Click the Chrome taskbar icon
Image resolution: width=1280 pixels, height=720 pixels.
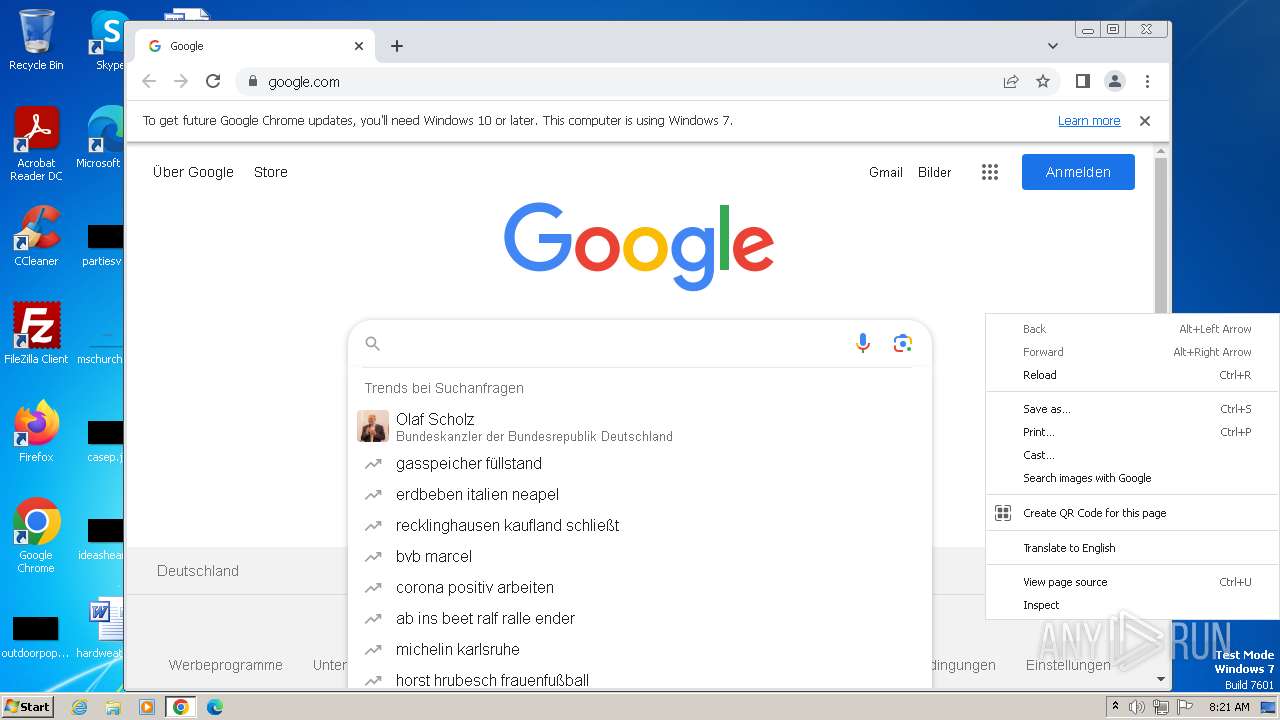click(180, 707)
